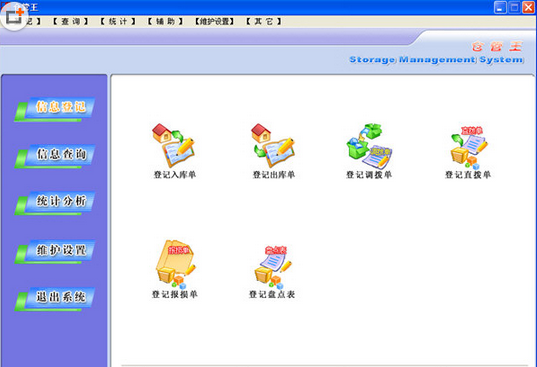Click the 登记报损单 text label
The image size is (537, 367).
click(175, 294)
